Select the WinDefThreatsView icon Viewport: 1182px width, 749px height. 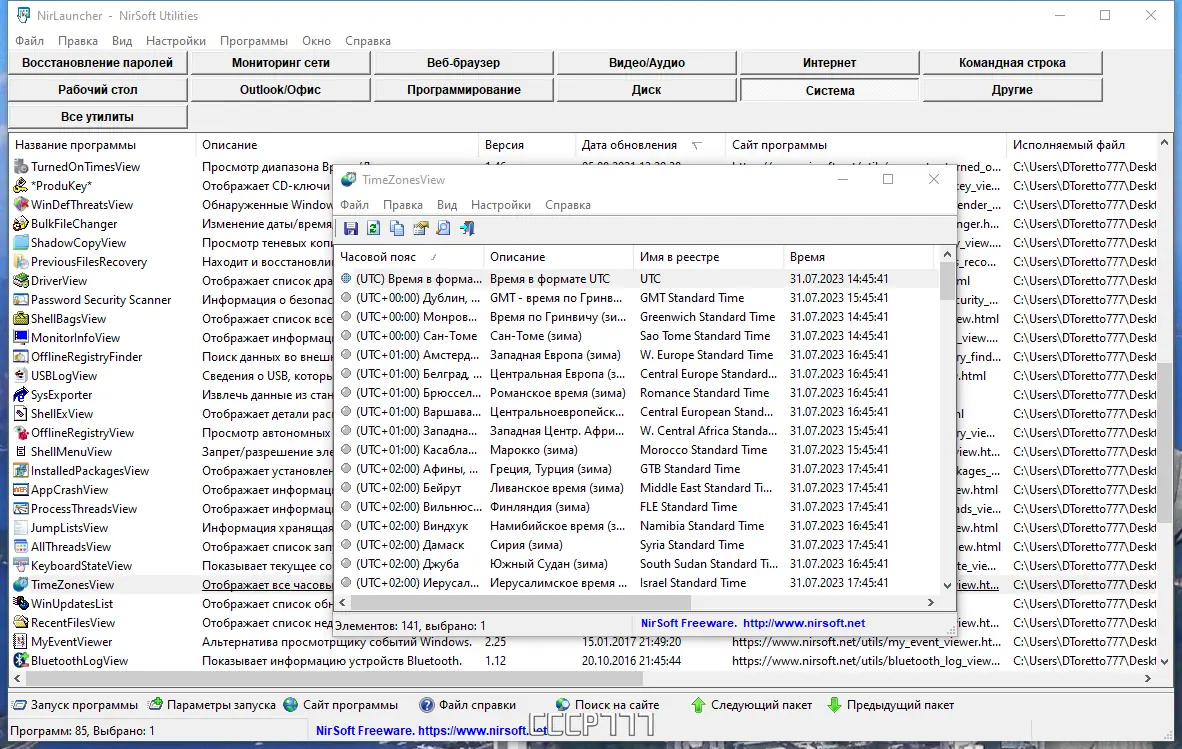[x=21, y=205]
